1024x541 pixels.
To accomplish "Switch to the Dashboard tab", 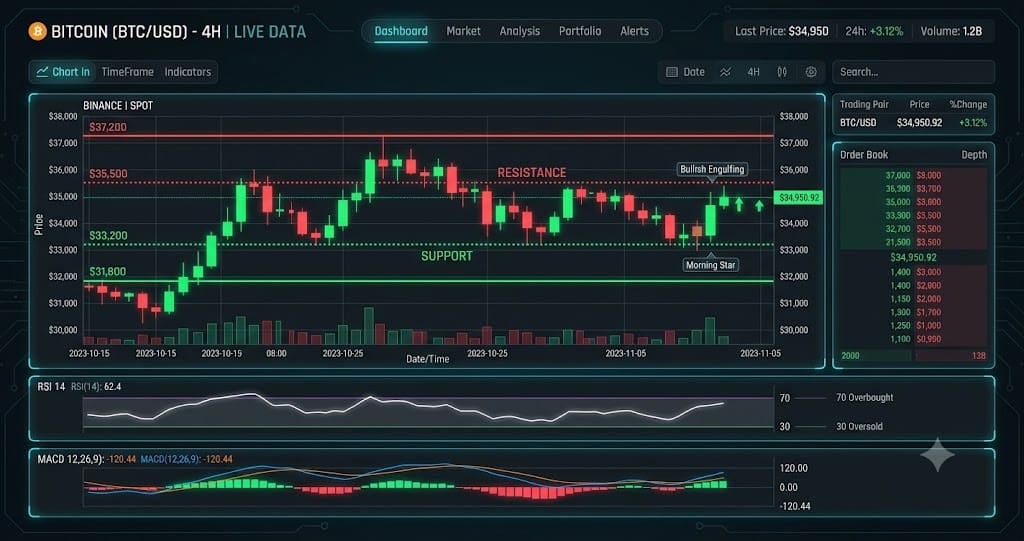I will pyautogui.click(x=401, y=31).
